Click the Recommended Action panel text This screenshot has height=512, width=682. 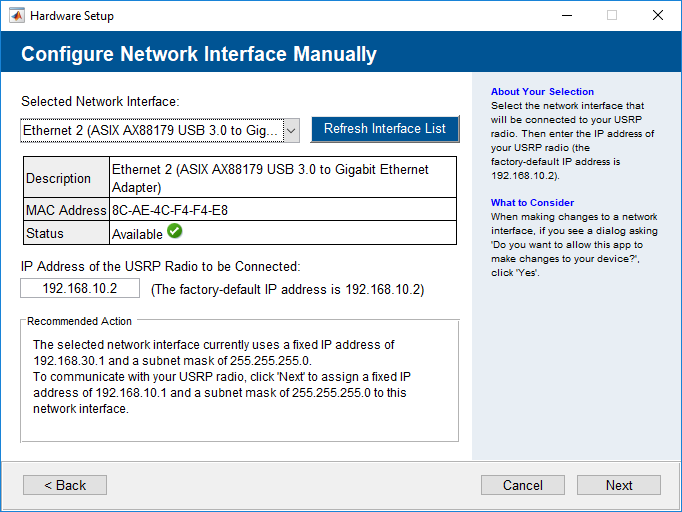pyautogui.click(x=220, y=377)
